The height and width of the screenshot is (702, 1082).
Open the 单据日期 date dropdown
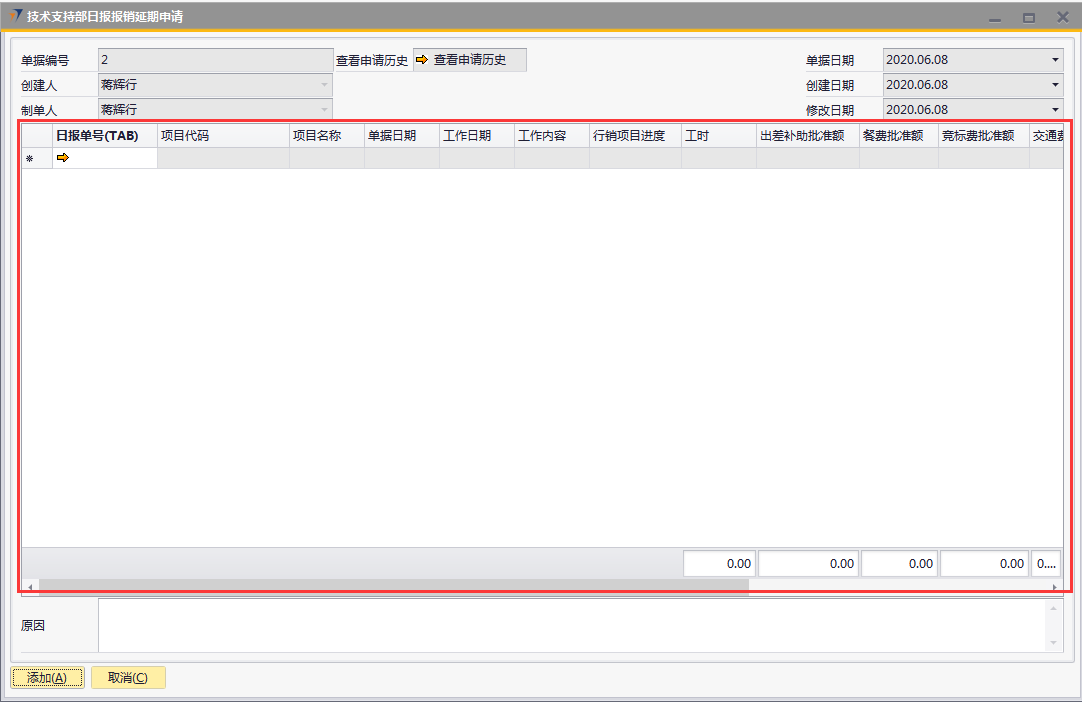point(1055,60)
